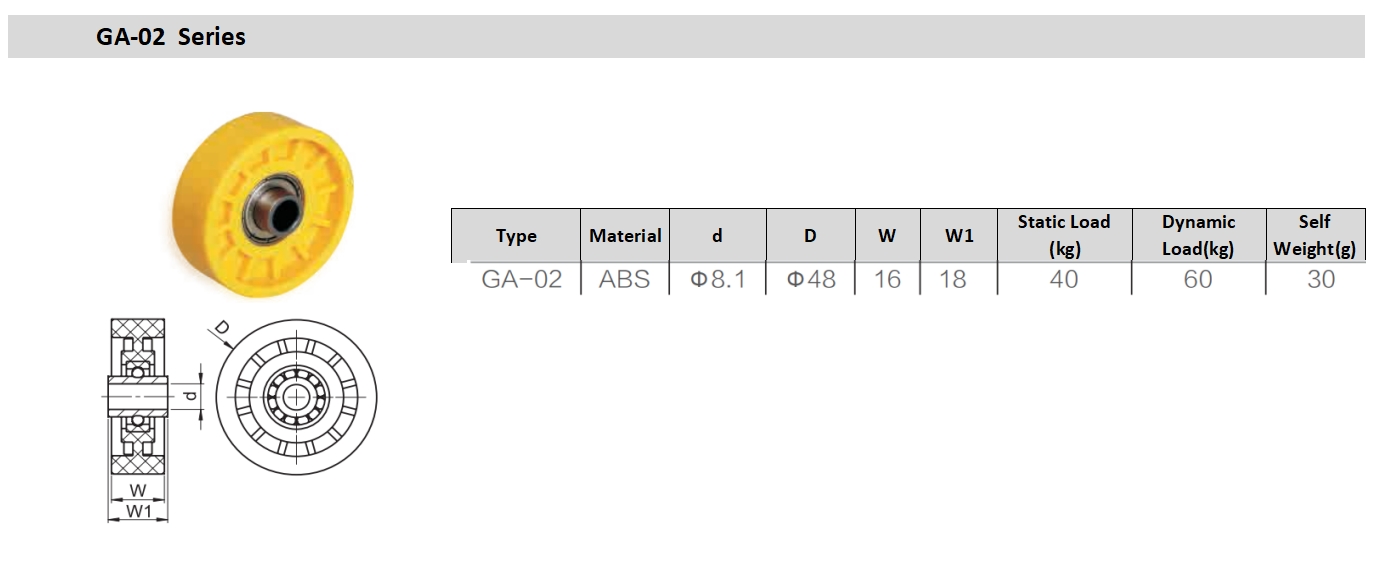The width and height of the screenshot is (1393, 561).
Task: Select the ABS material cell
Action: click(x=624, y=279)
